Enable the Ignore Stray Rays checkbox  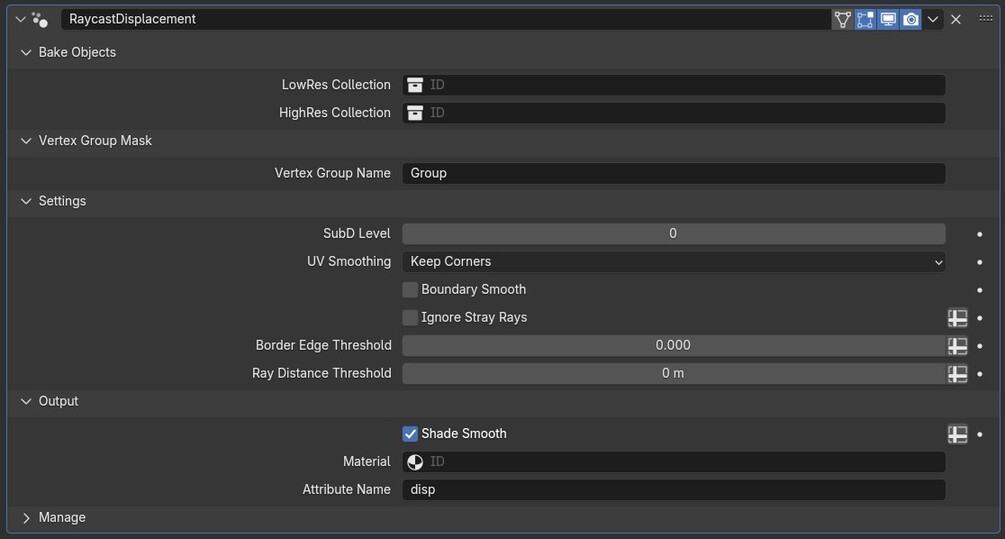click(x=410, y=317)
